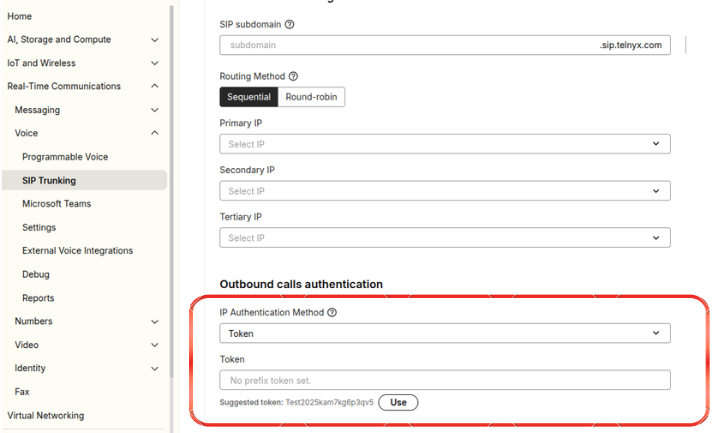This screenshot has height=433, width=715.
Task: Go to Microsoft Teams in sidebar
Action: [x=57, y=204]
